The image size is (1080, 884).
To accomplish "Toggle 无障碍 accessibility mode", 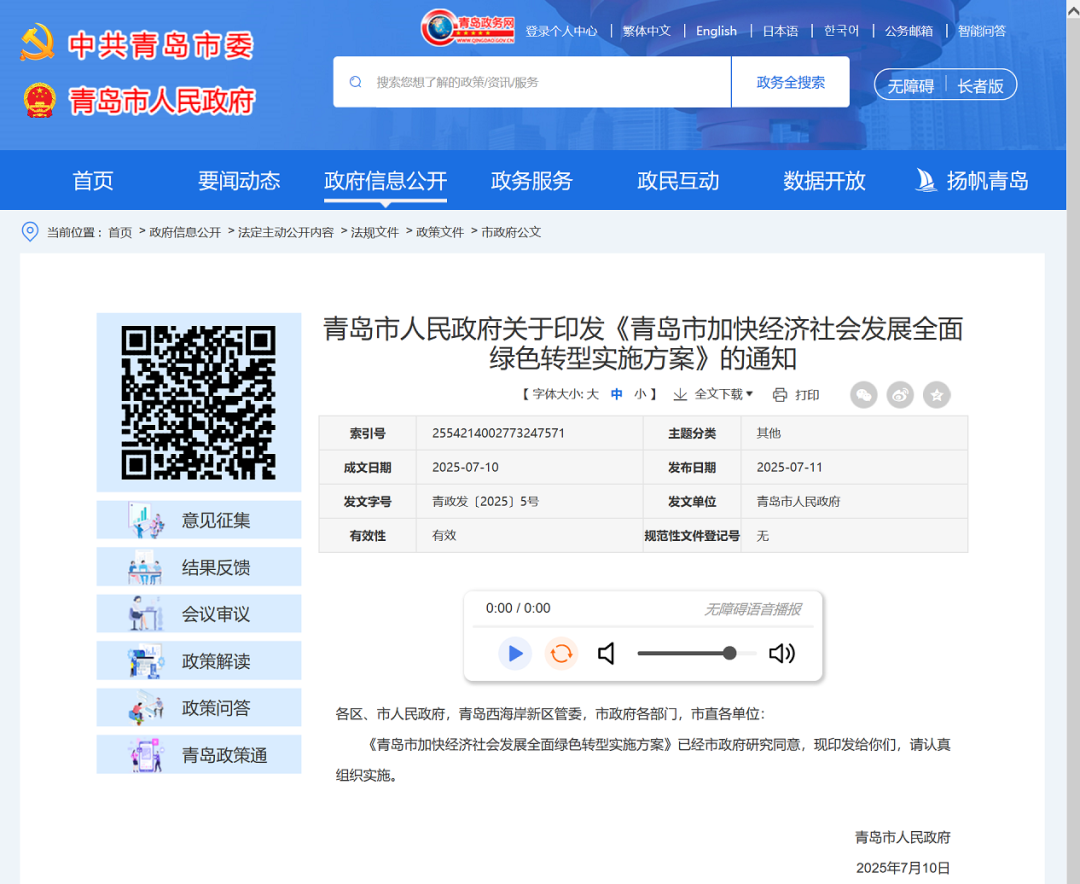I will 910,86.
